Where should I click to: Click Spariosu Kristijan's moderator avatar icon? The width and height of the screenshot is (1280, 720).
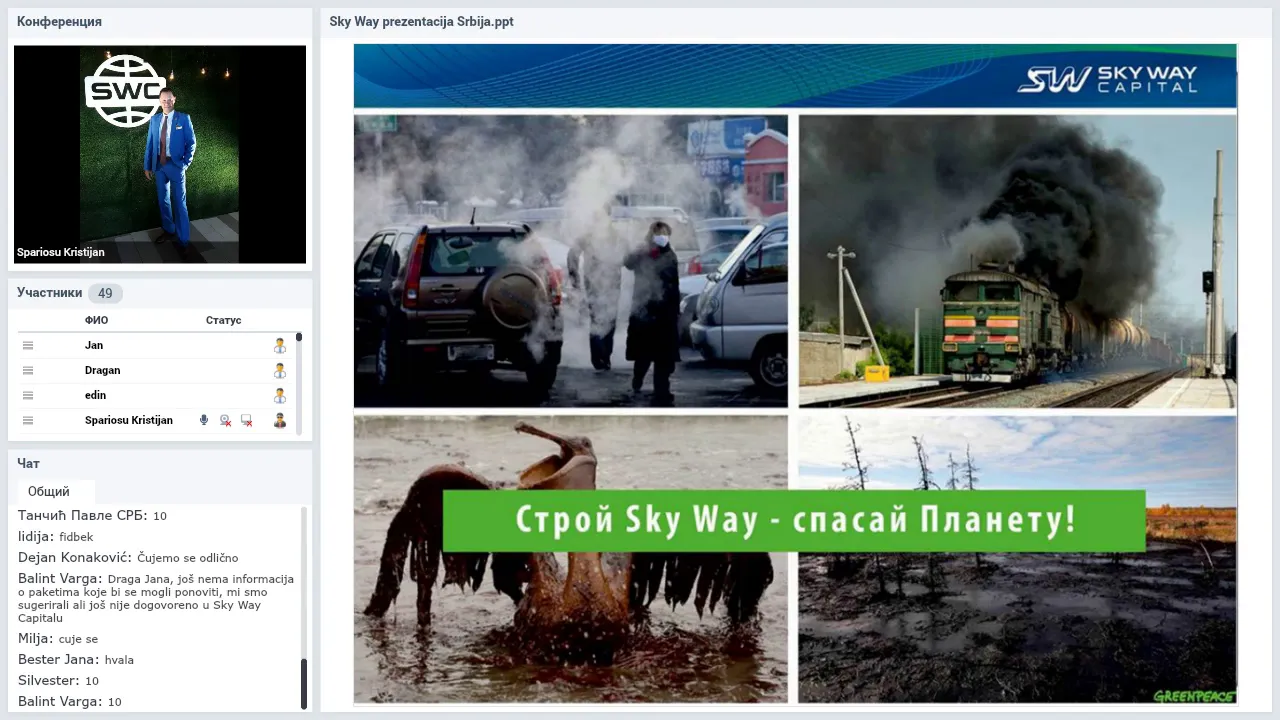click(x=280, y=420)
